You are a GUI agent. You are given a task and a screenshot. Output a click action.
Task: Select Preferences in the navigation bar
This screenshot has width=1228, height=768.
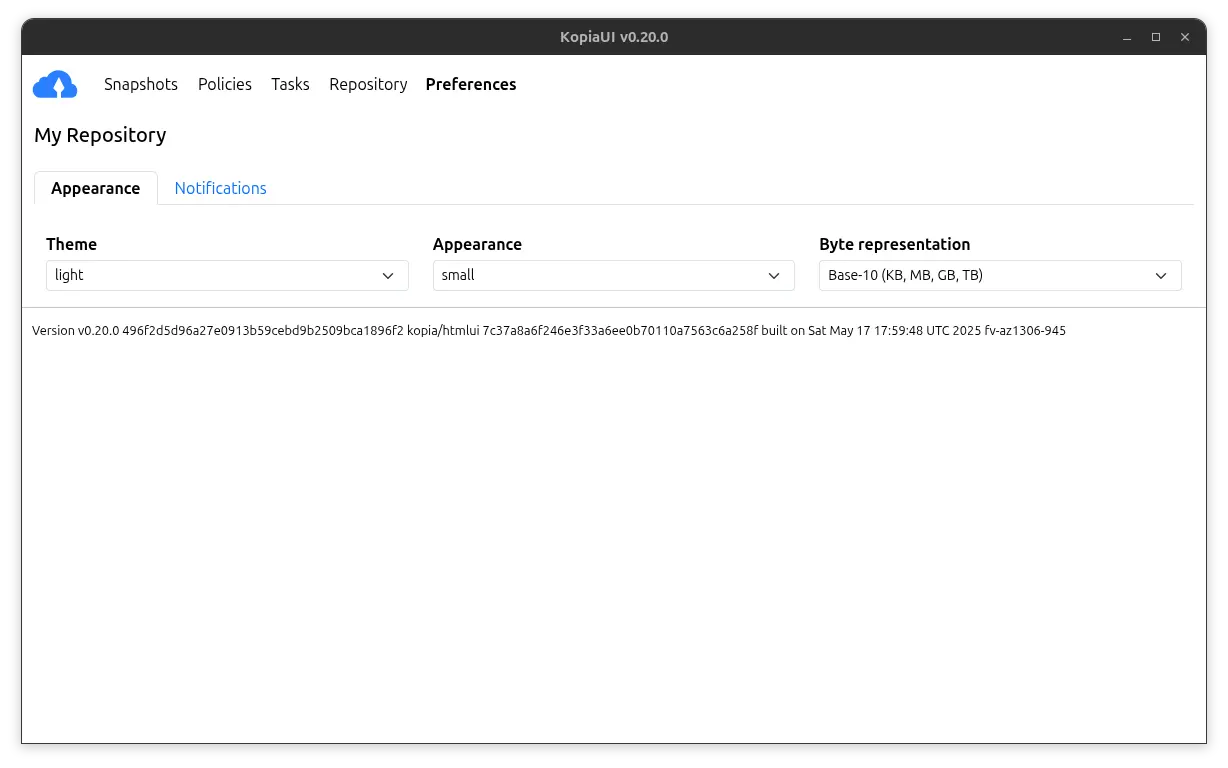471,85
